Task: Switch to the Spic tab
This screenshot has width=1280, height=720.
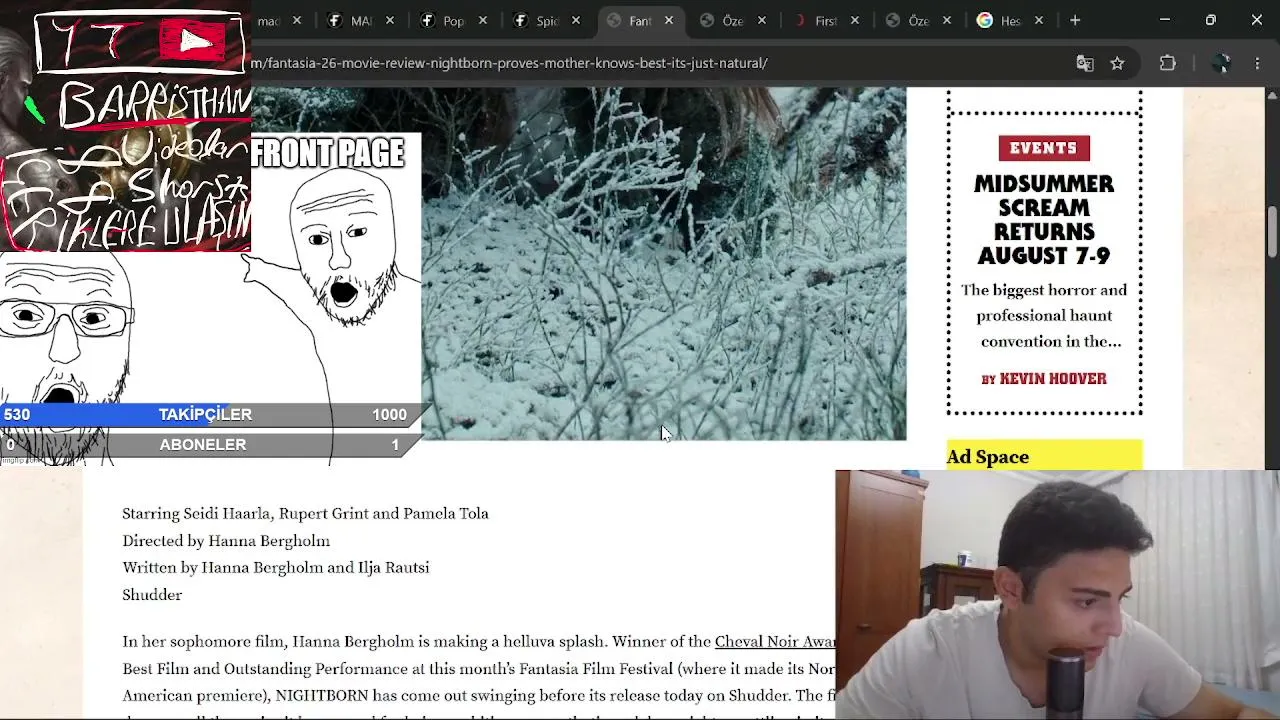Action: pyautogui.click(x=546, y=20)
